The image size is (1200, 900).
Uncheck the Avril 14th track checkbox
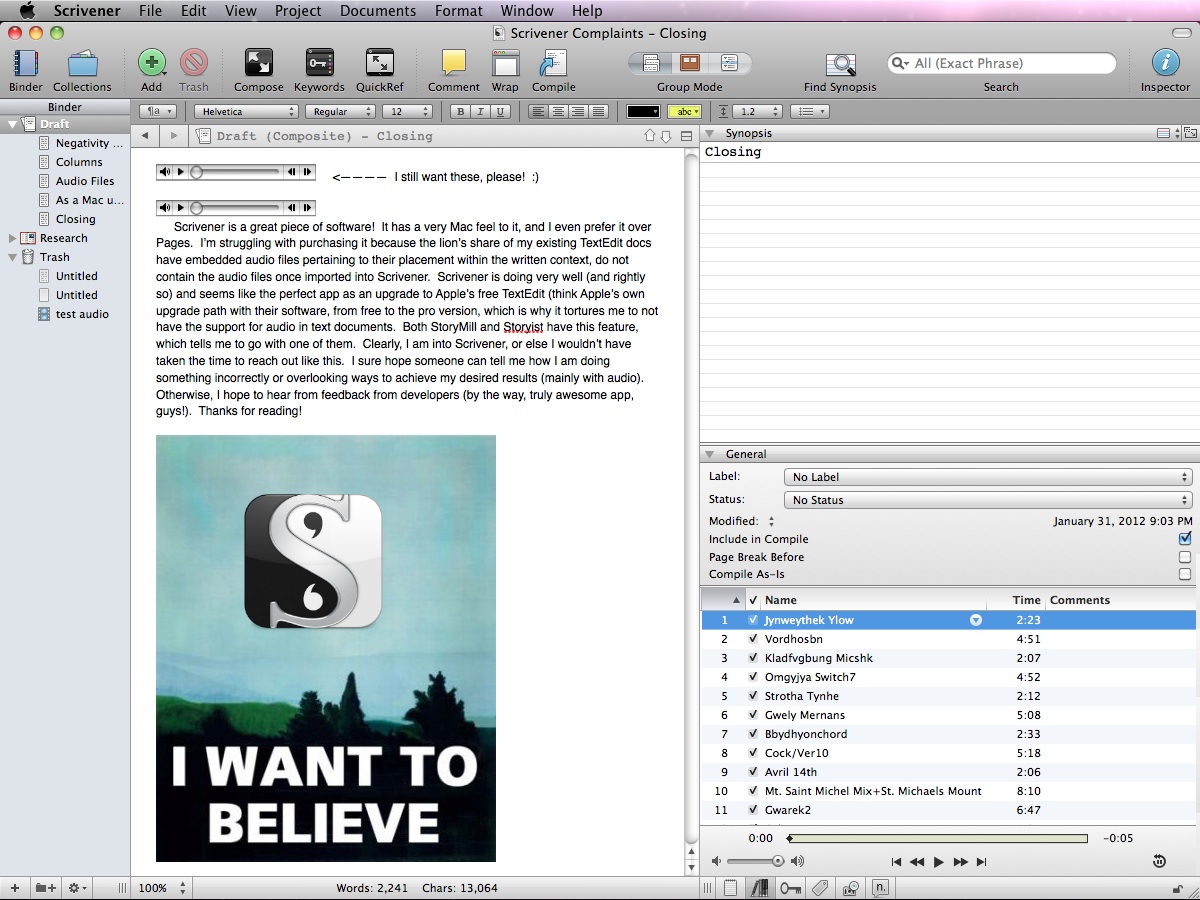click(x=753, y=772)
